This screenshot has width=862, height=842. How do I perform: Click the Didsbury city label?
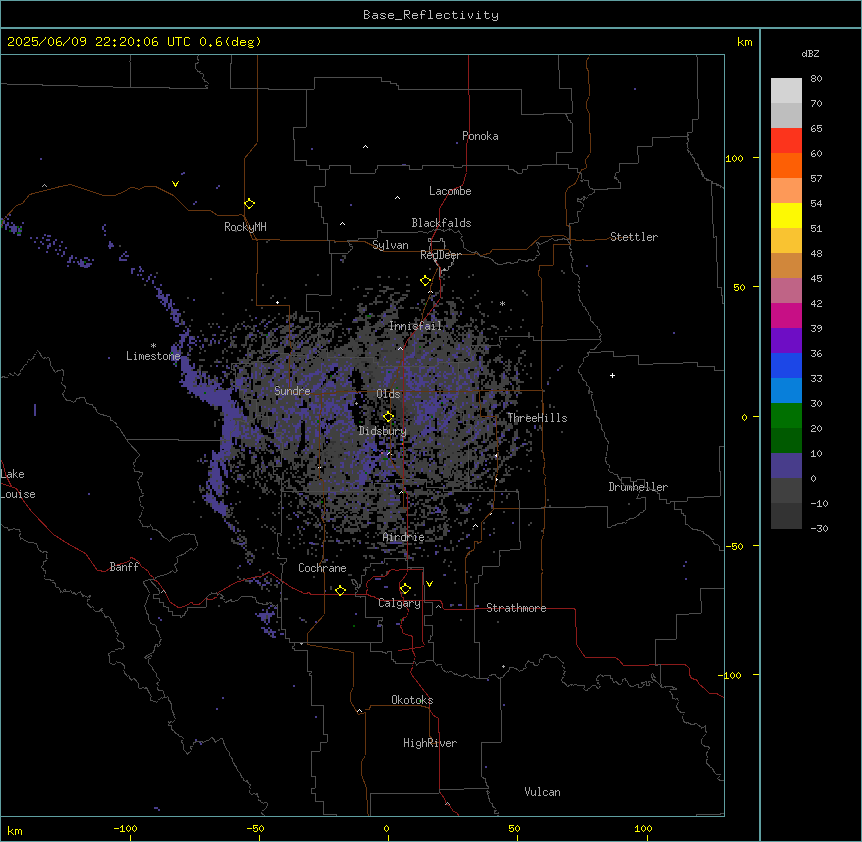point(382,431)
